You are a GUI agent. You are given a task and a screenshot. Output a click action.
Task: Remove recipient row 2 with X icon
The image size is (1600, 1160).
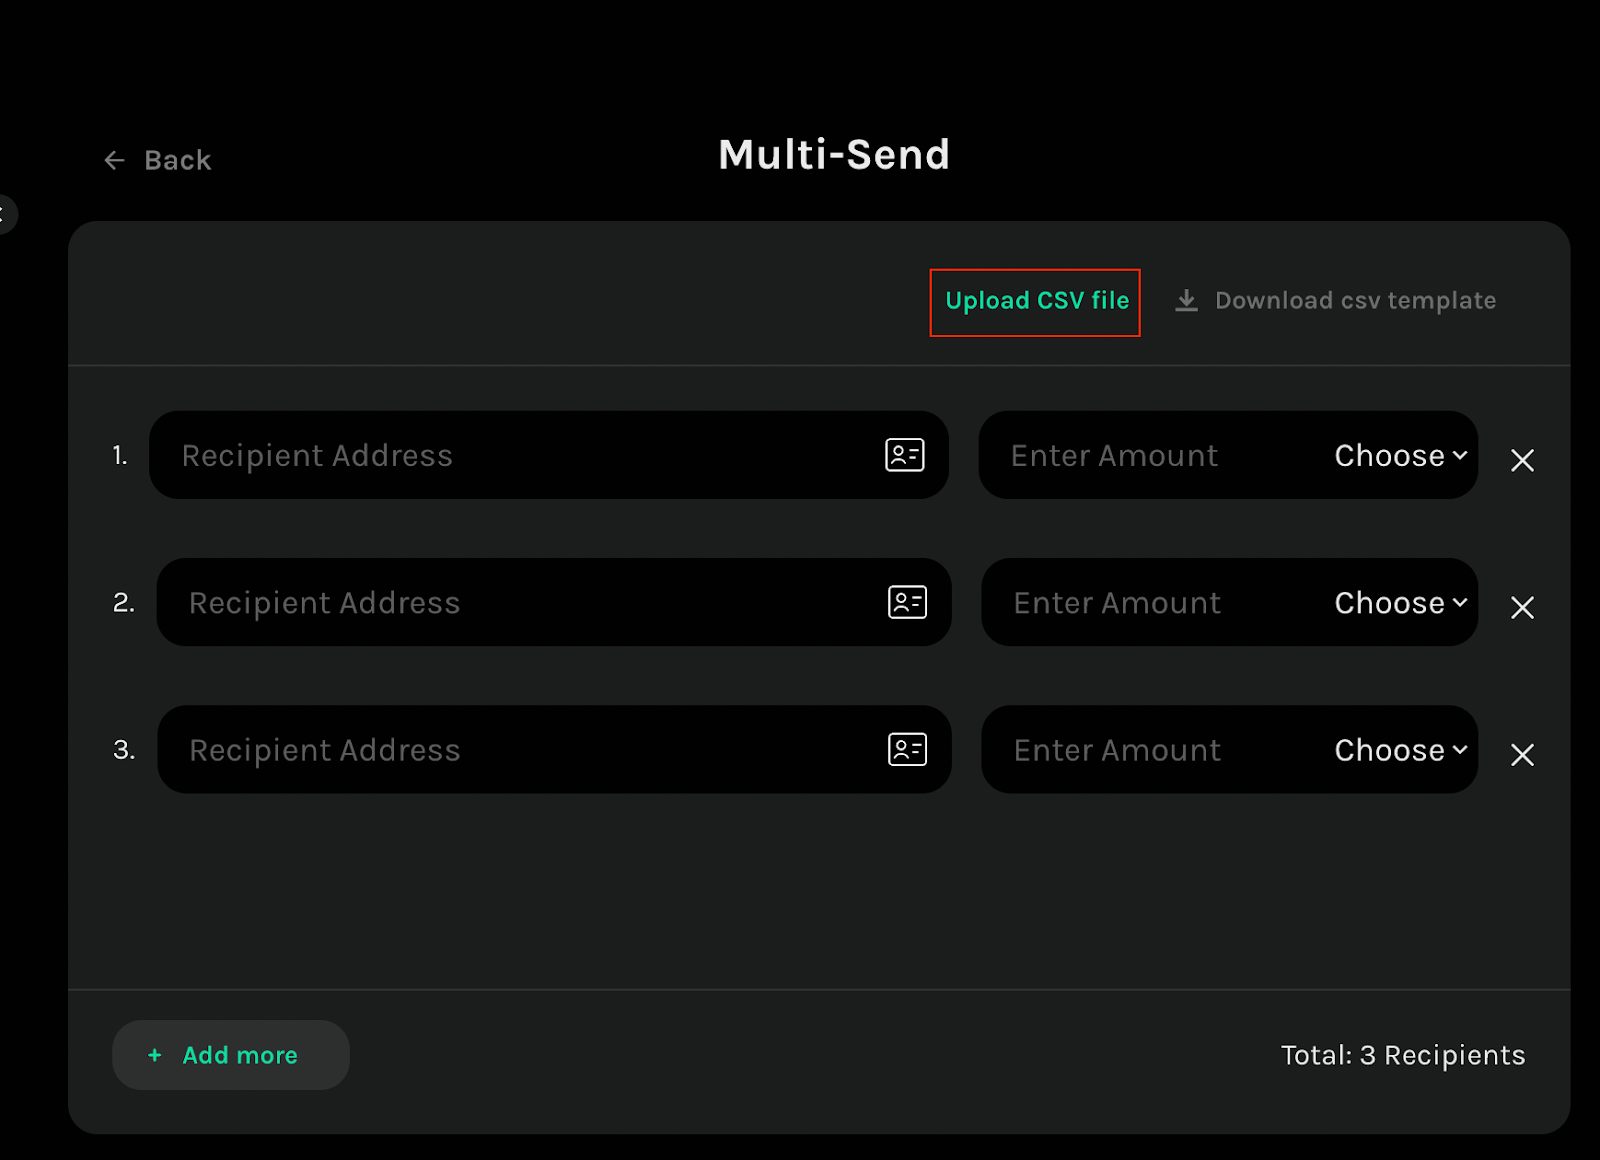coord(1522,607)
